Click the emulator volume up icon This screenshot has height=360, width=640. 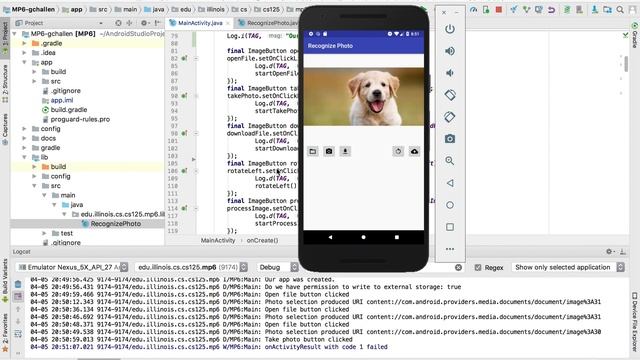[450, 51]
